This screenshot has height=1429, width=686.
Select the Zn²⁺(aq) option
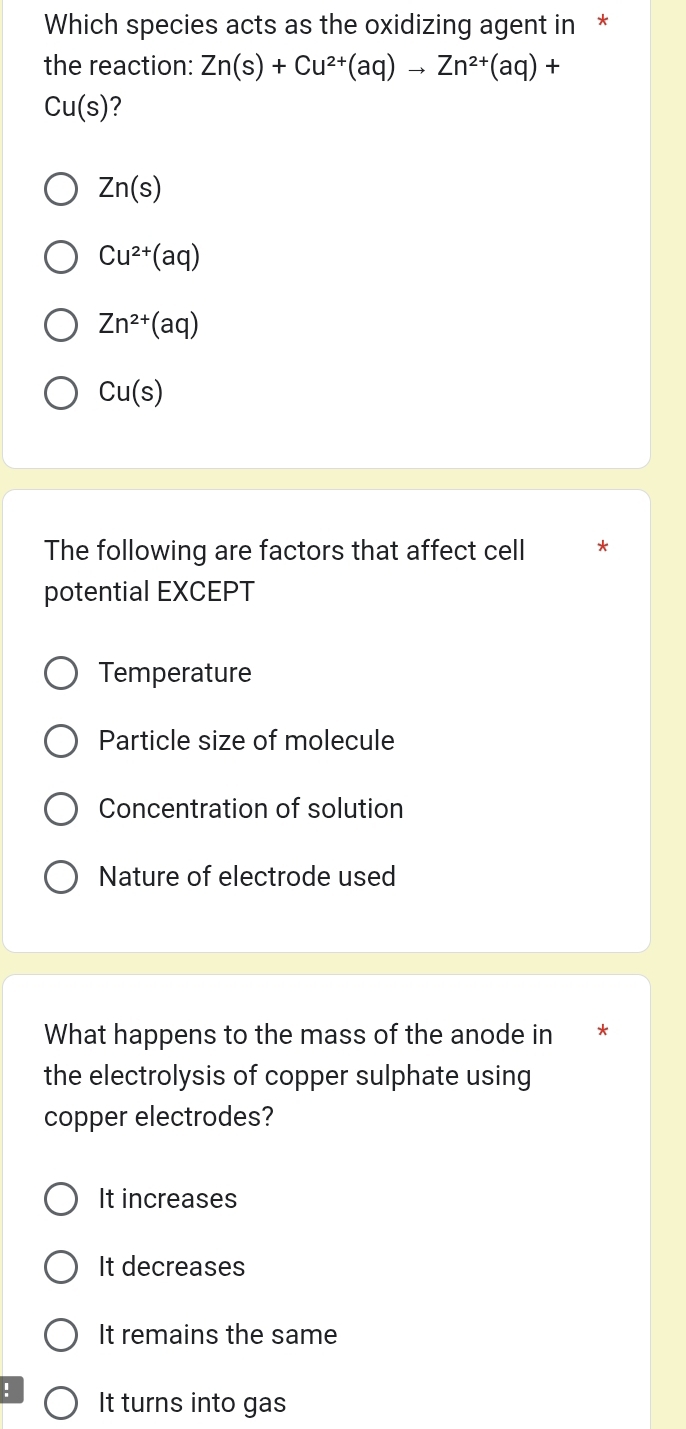tap(61, 325)
